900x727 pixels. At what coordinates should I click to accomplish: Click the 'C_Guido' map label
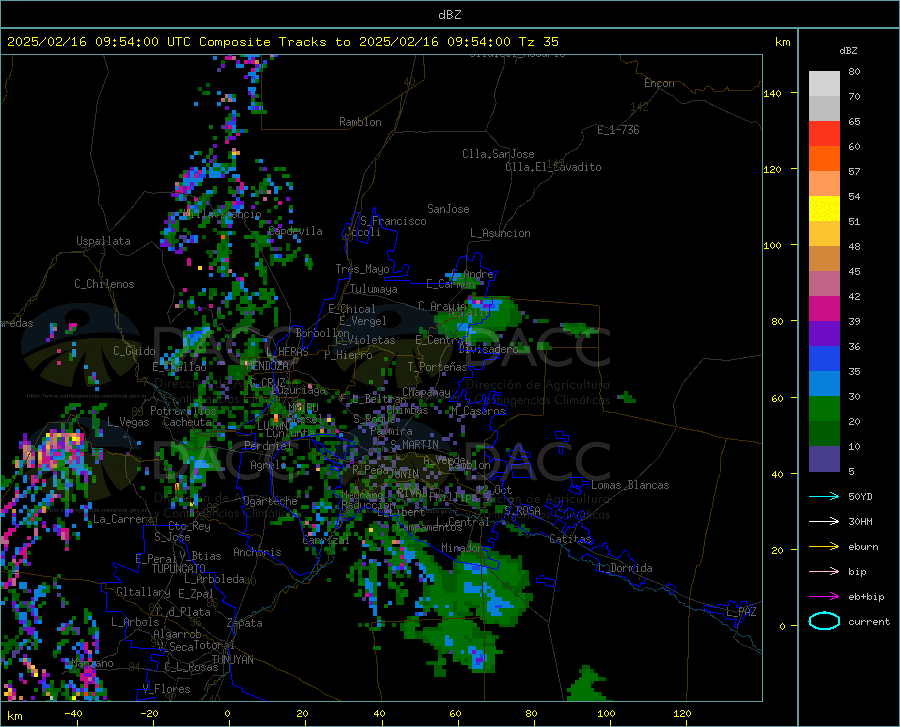134,351
